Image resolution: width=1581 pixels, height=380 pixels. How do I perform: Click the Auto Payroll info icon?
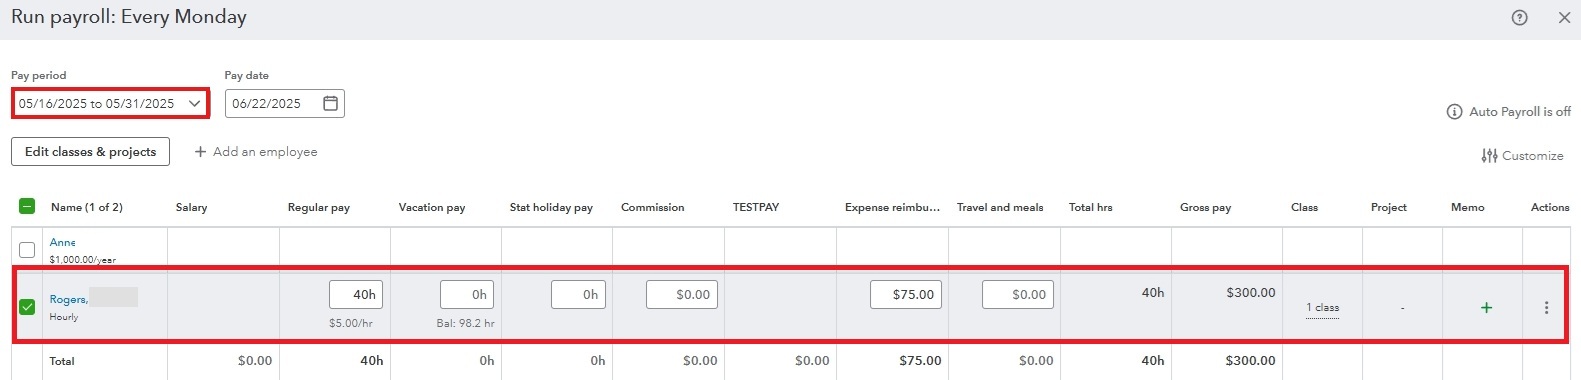(1454, 111)
